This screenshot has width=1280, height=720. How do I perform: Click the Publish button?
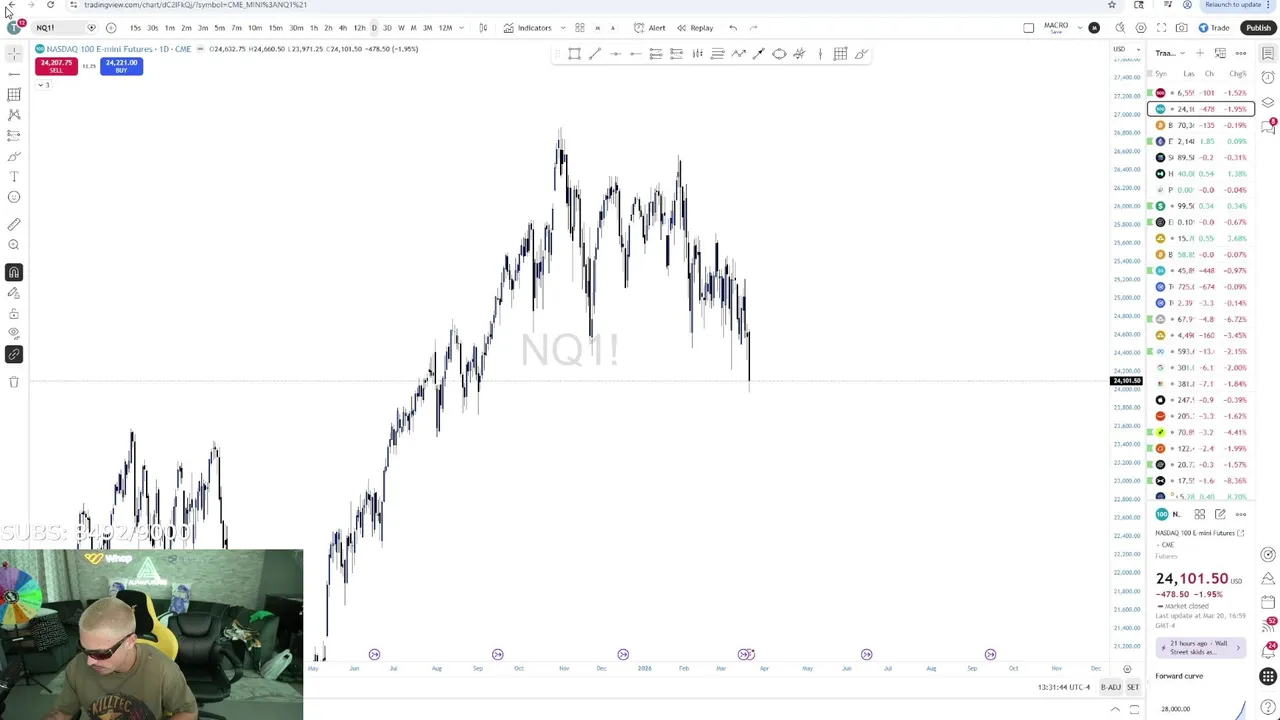tap(1258, 28)
